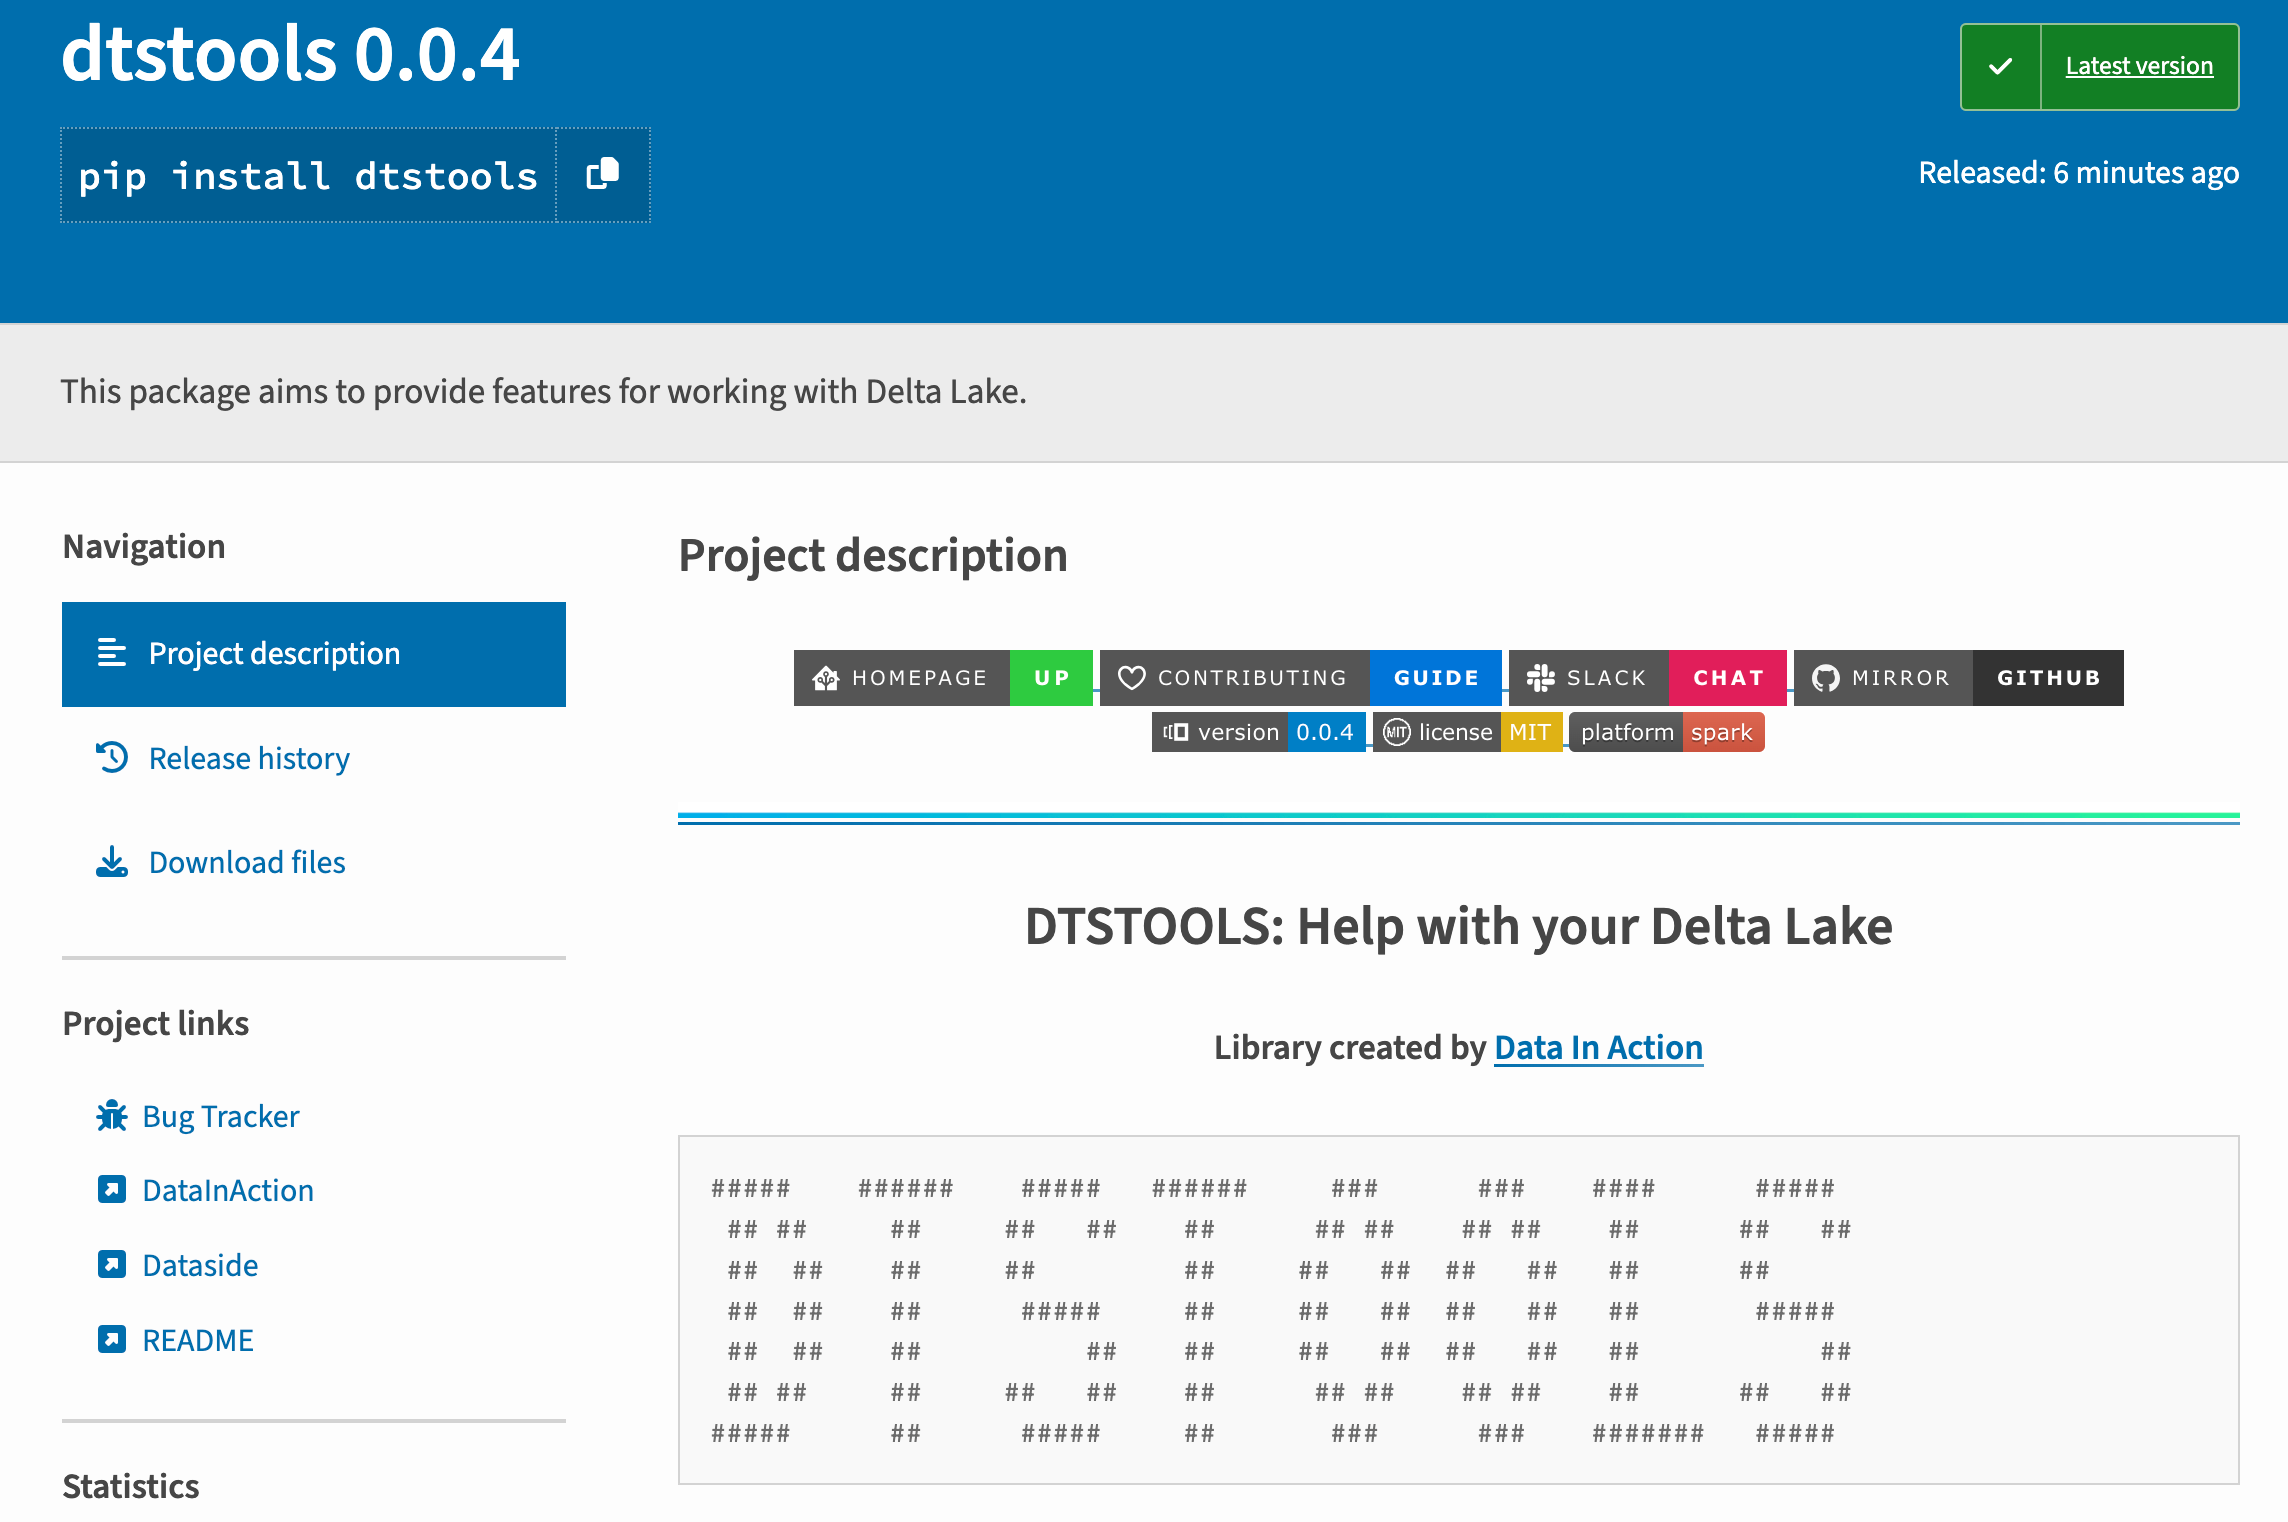Open Download files navigation tab
Screen dimensions: 2288x1522
(247, 863)
